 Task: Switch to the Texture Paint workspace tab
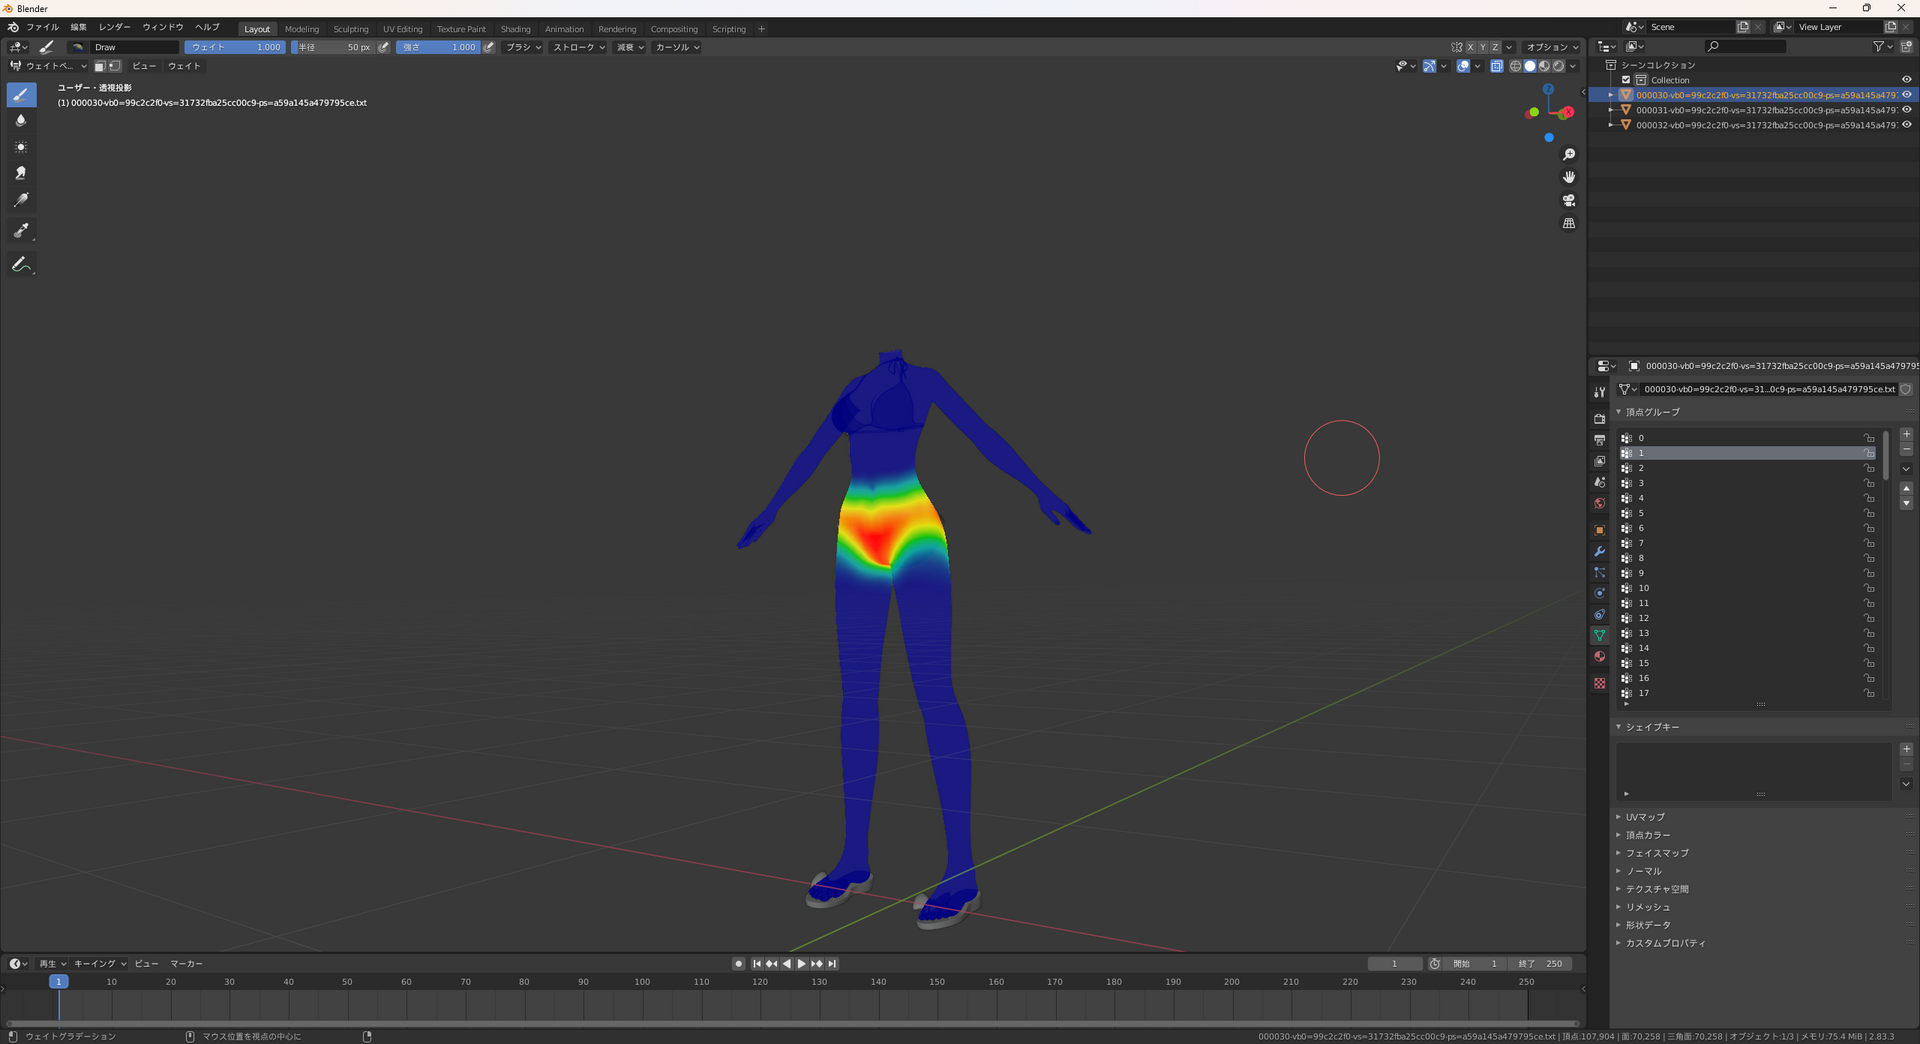click(x=461, y=29)
